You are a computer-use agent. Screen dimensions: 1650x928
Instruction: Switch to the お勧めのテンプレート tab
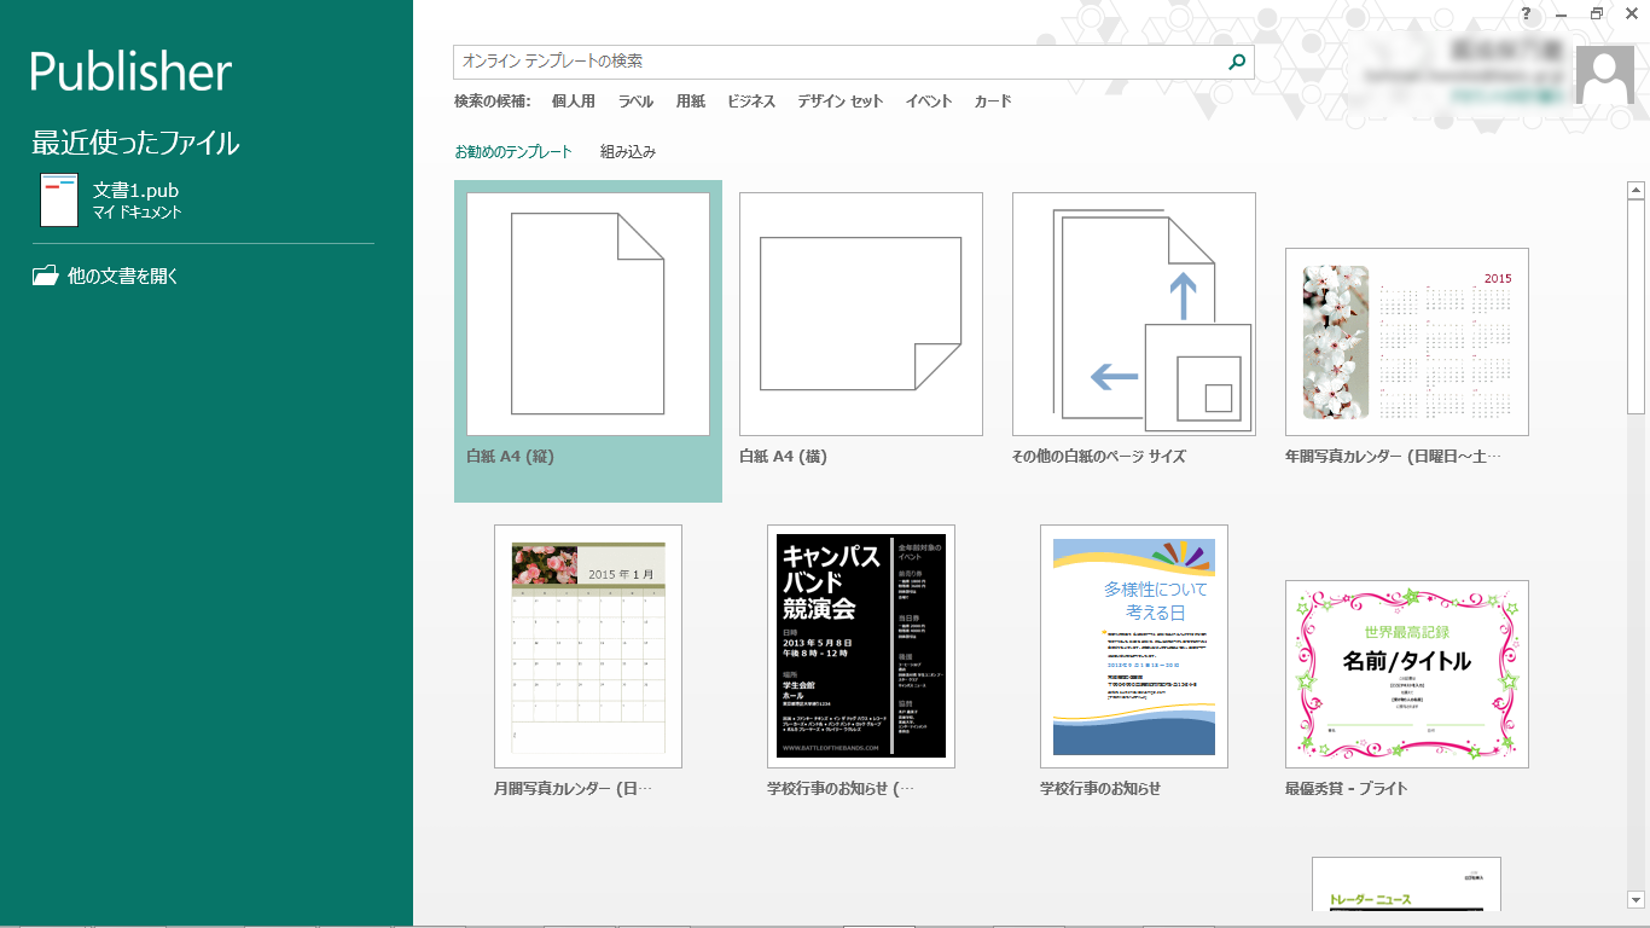click(513, 152)
